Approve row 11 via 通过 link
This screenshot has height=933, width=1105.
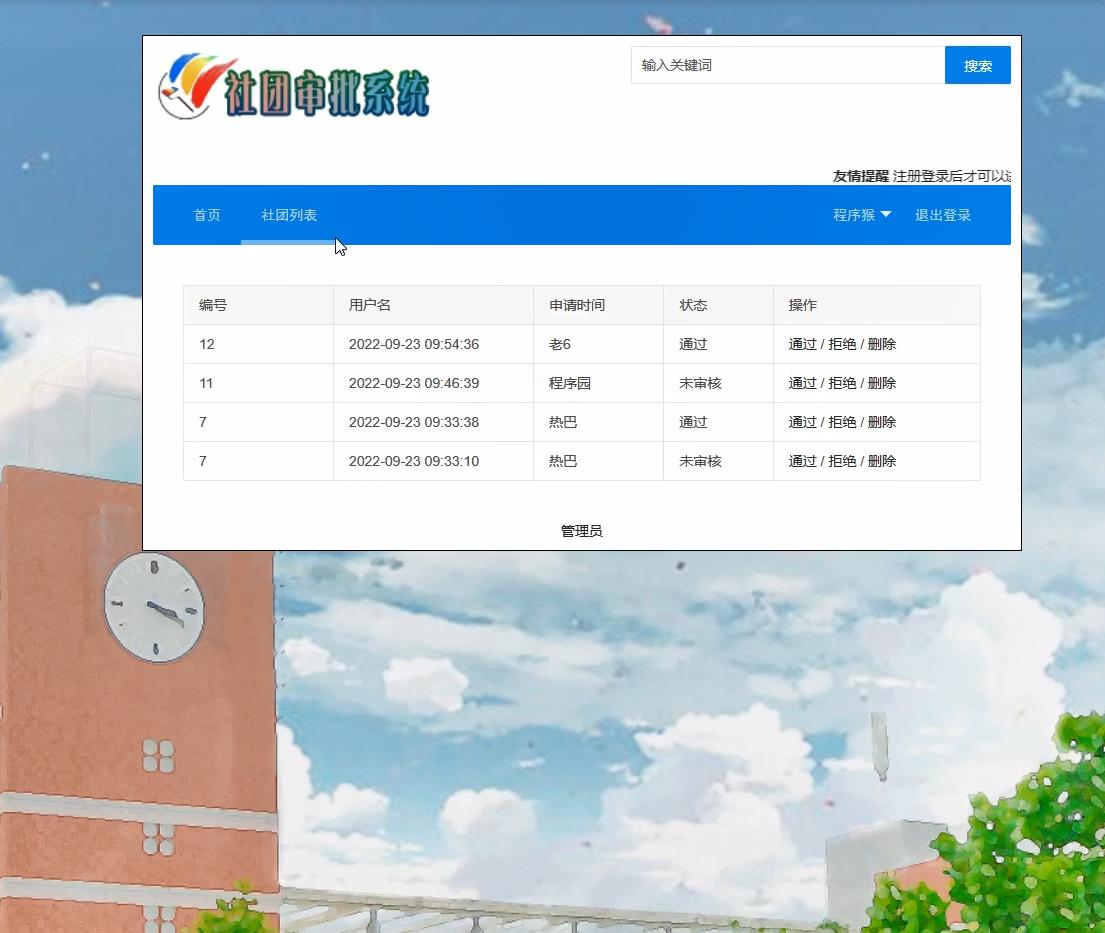pyautogui.click(x=802, y=383)
